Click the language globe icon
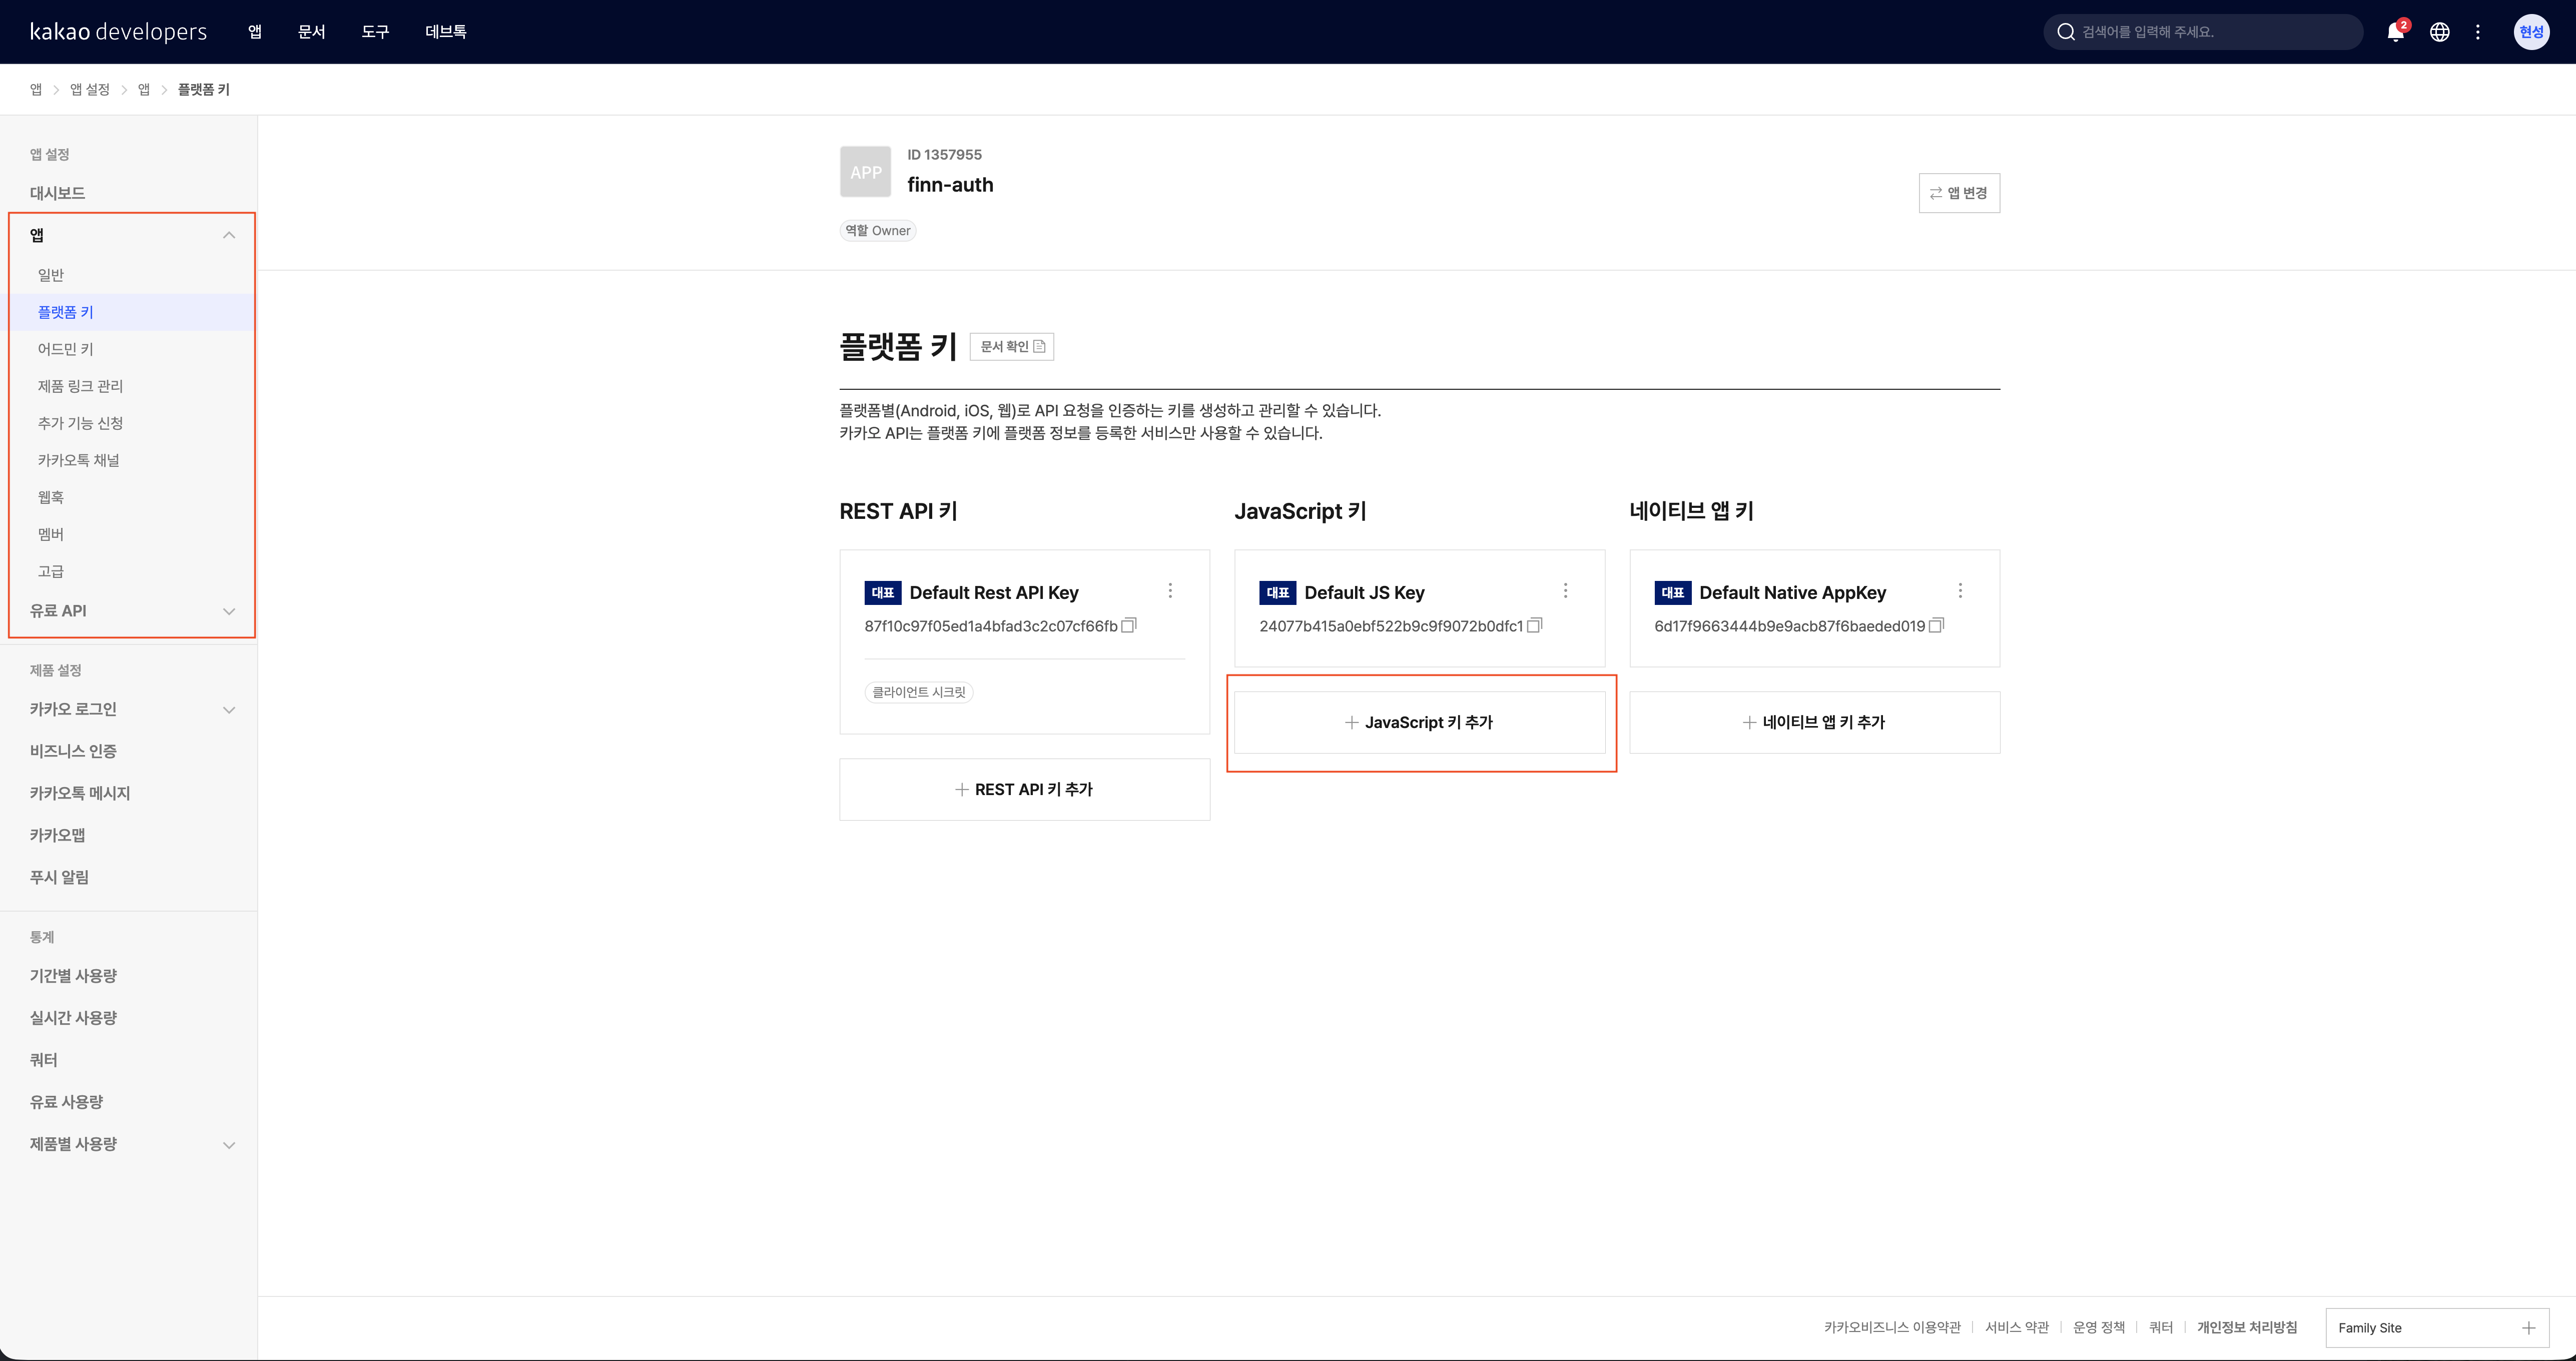The height and width of the screenshot is (1361, 2576). (x=2440, y=32)
